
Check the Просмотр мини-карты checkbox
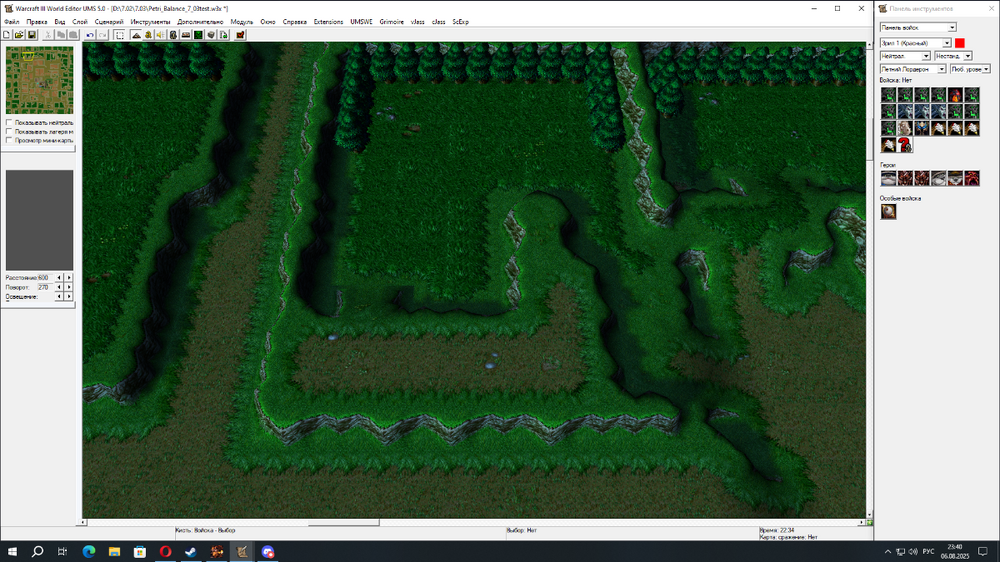(10, 141)
